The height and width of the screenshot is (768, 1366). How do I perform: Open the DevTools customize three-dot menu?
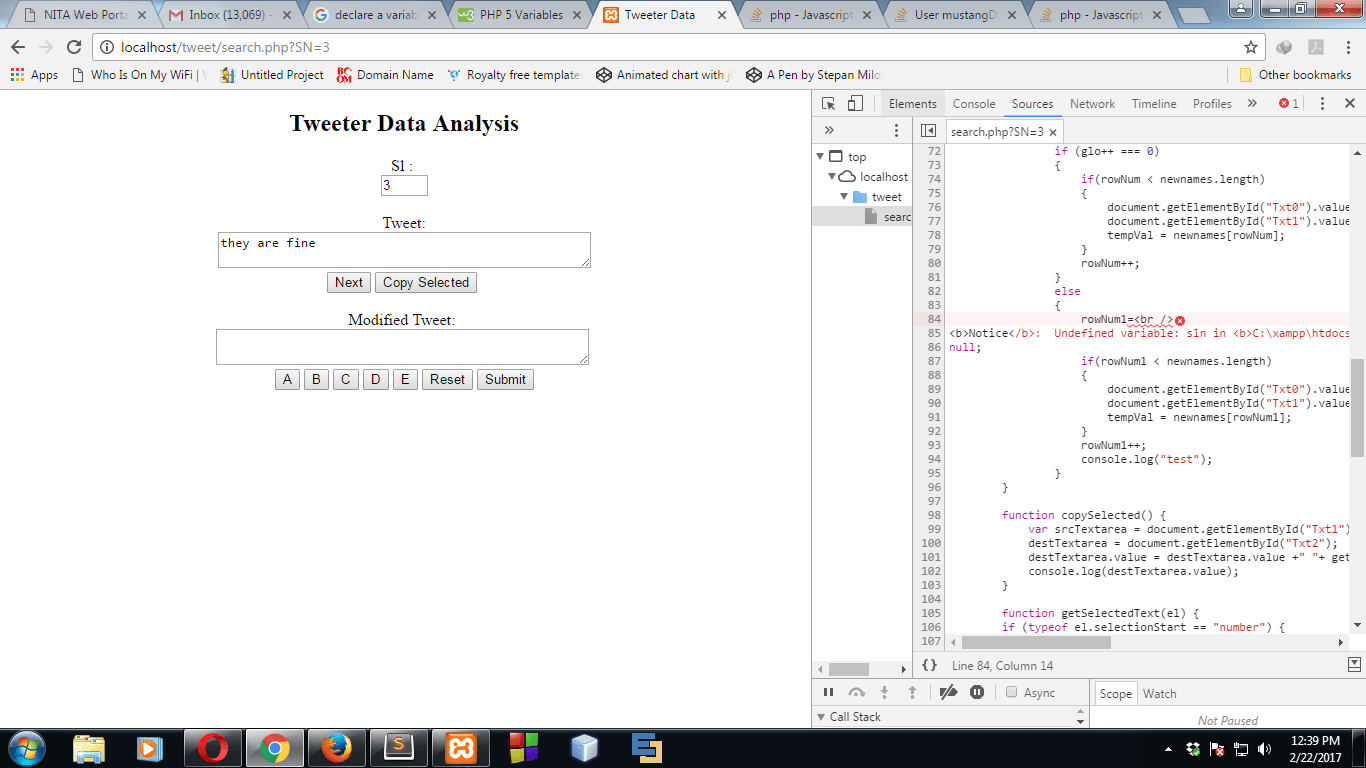click(1322, 103)
